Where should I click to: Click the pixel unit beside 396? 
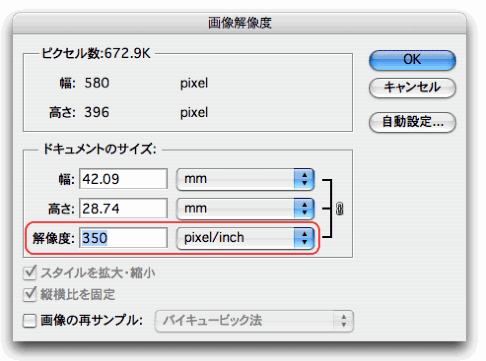coord(194,113)
